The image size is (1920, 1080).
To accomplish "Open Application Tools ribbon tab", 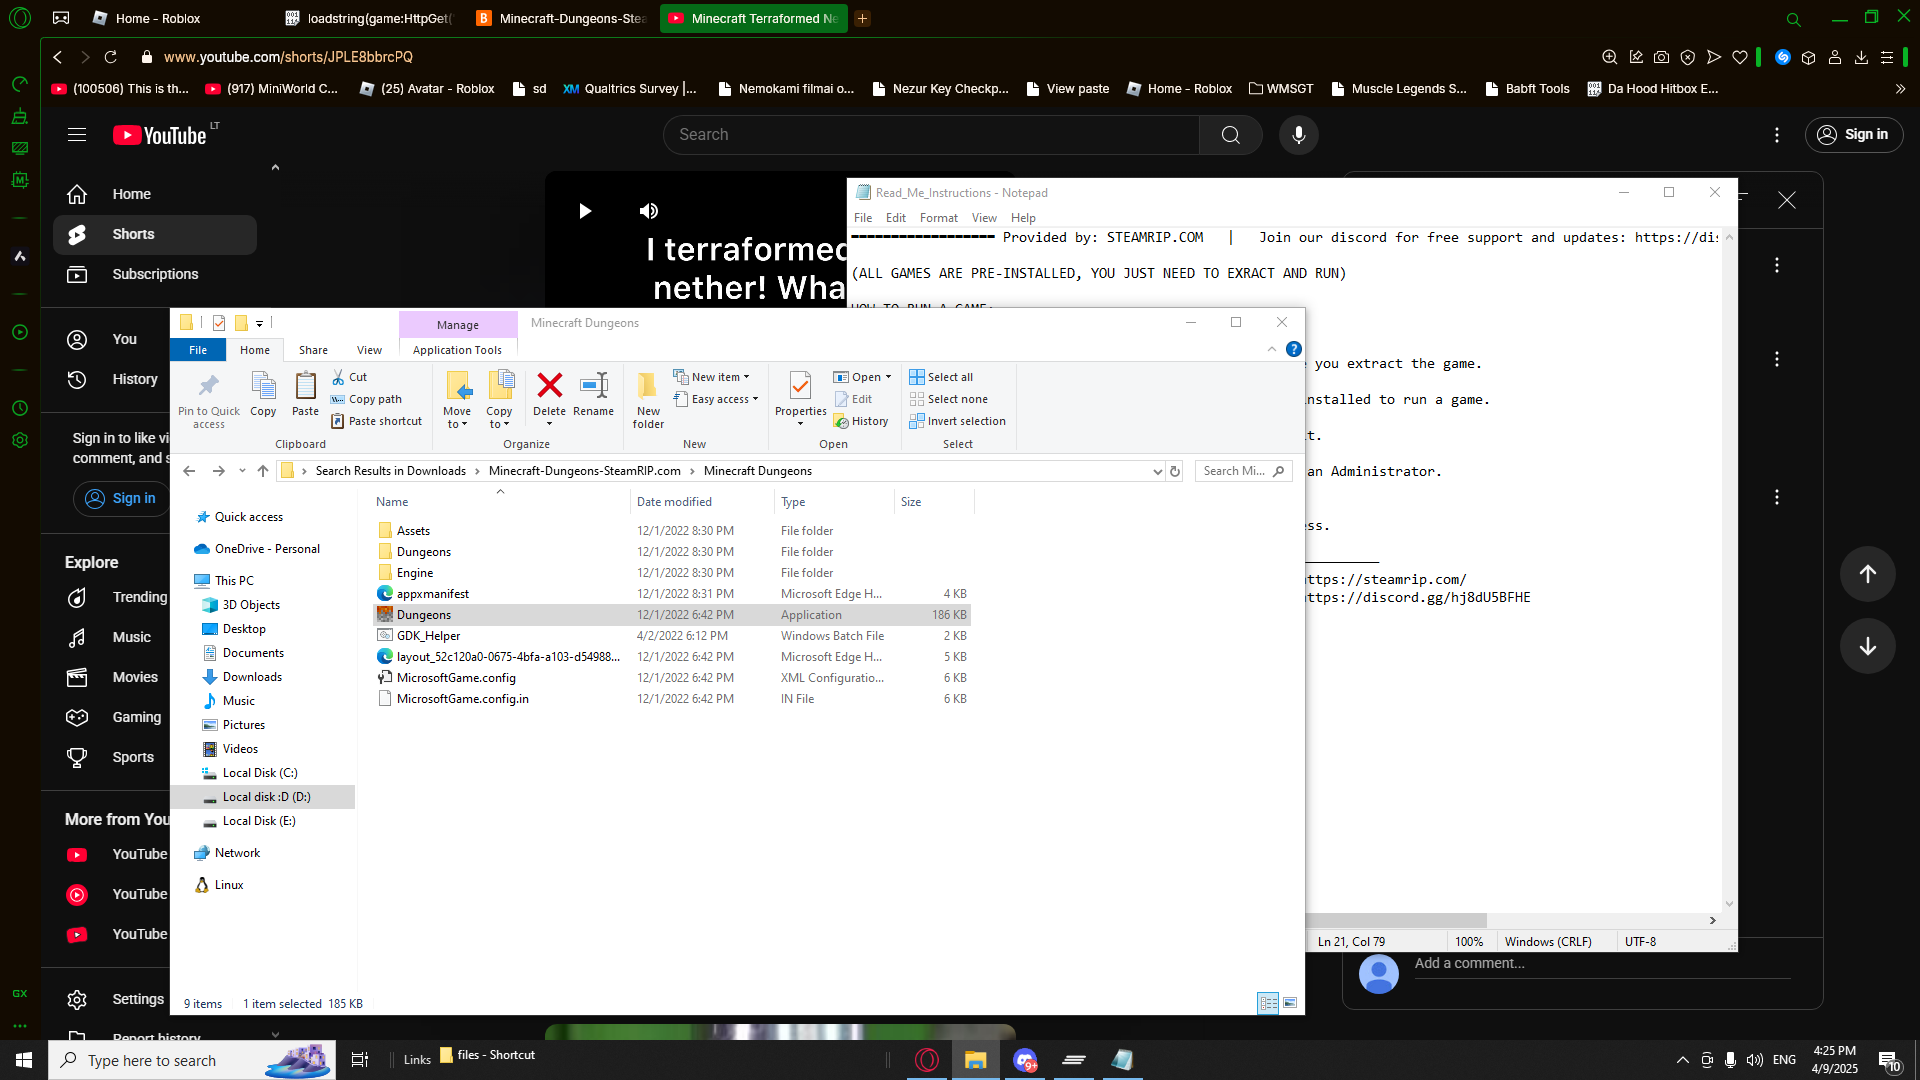I will 457,350.
